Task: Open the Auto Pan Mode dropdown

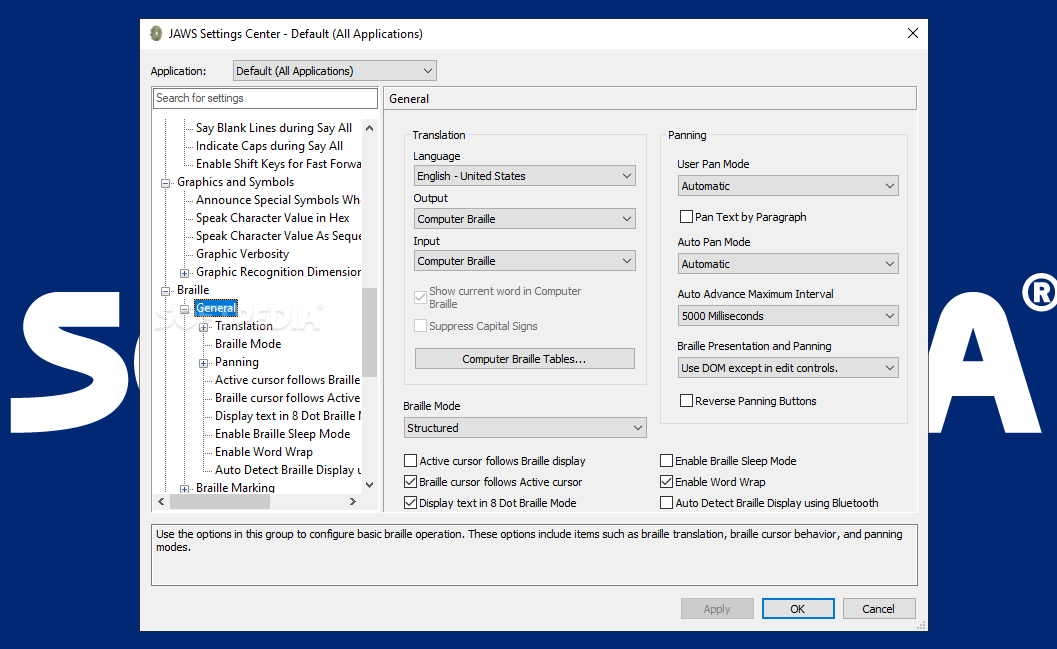Action: [x=788, y=264]
